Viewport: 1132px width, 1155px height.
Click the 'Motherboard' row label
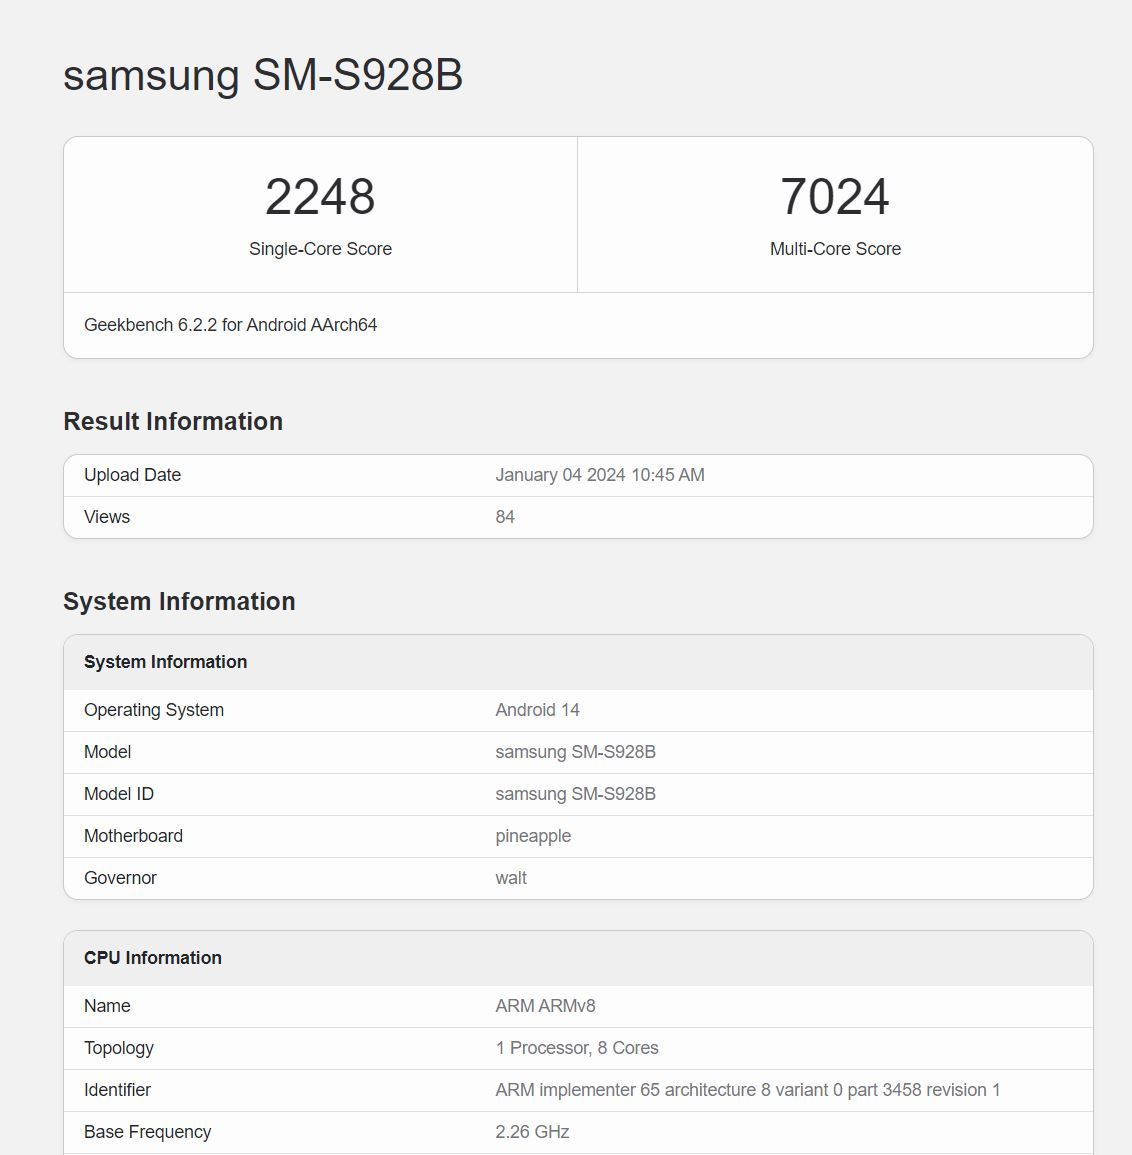point(133,836)
